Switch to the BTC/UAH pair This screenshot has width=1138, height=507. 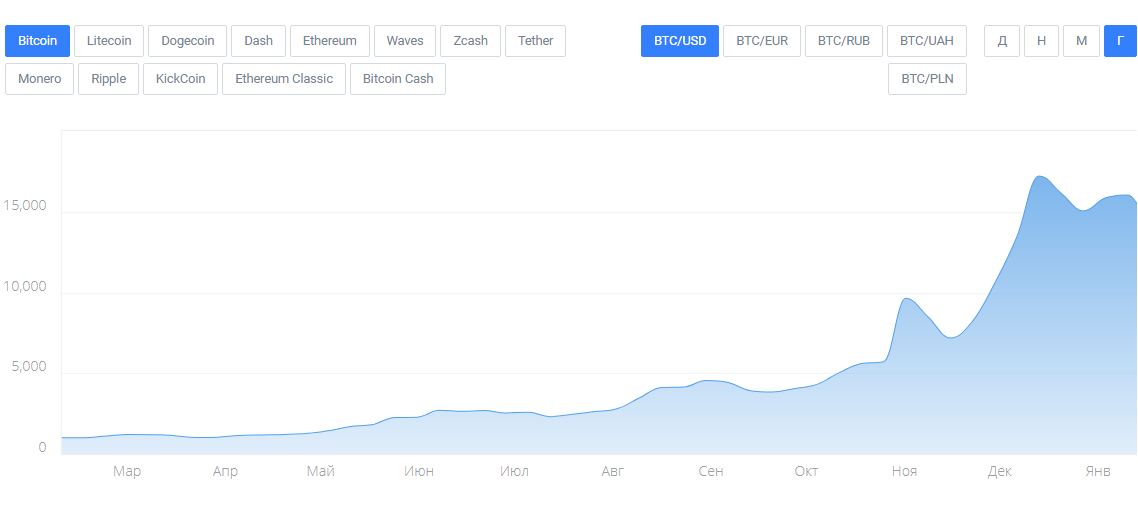(x=927, y=41)
